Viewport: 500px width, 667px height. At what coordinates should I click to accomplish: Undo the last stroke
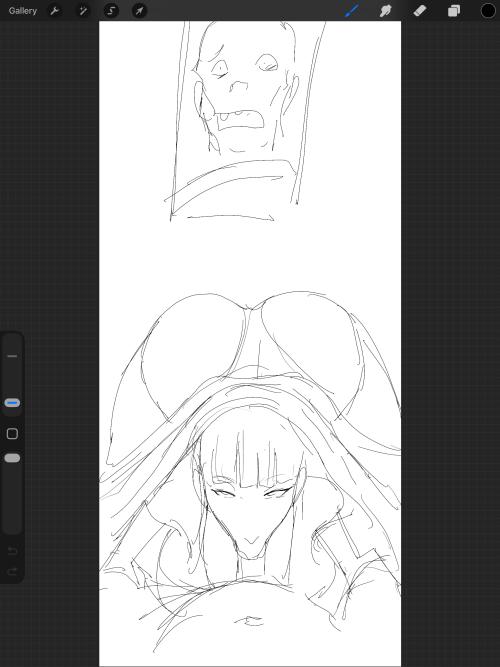[12, 551]
